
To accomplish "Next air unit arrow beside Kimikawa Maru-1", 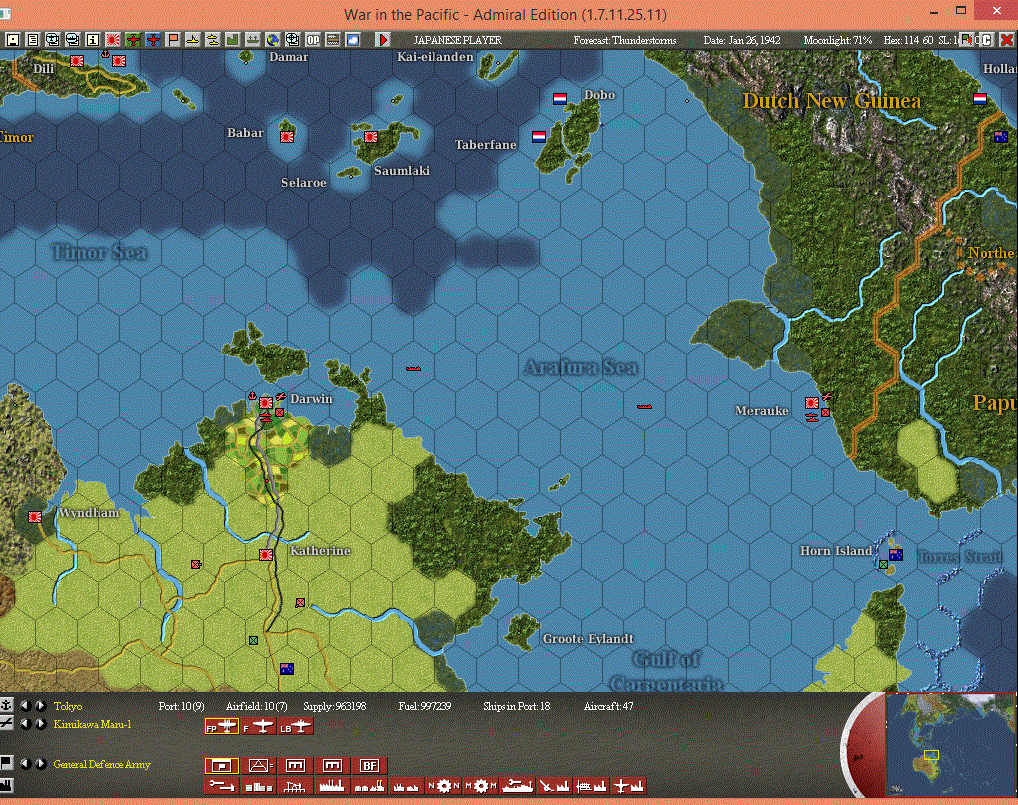I will [x=40, y=724].
